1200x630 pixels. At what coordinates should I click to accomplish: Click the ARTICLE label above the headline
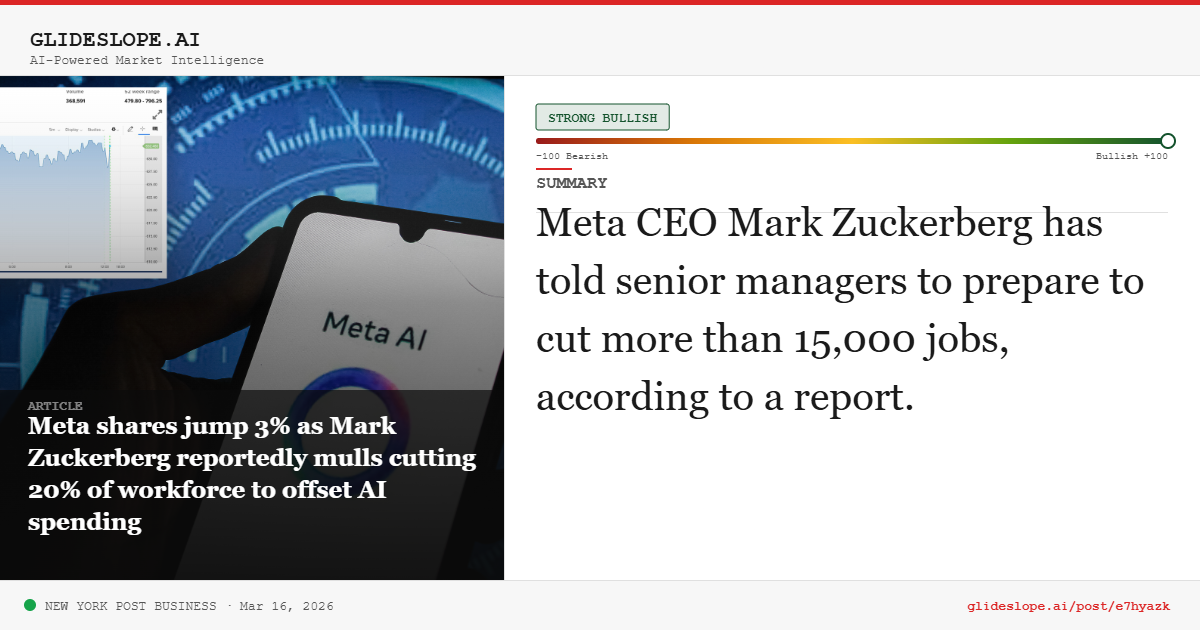(x=55, y=406)
